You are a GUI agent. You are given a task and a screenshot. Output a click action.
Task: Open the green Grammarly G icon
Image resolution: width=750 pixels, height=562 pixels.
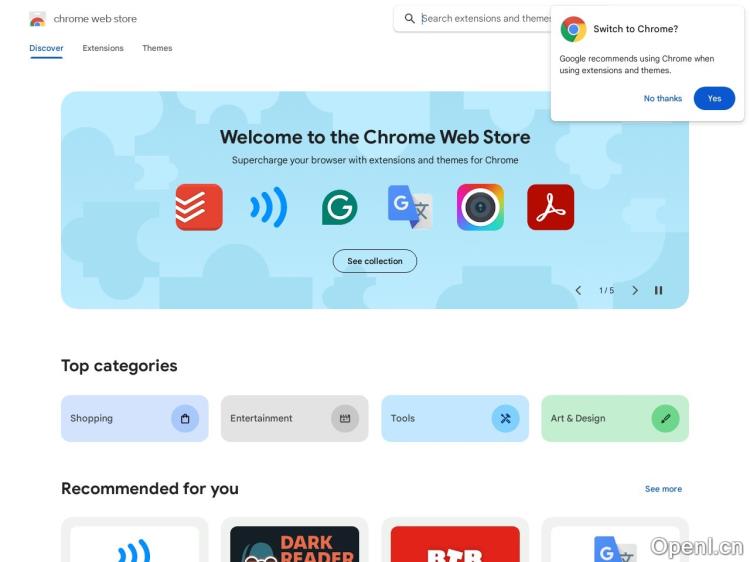[x=340, y=207]
